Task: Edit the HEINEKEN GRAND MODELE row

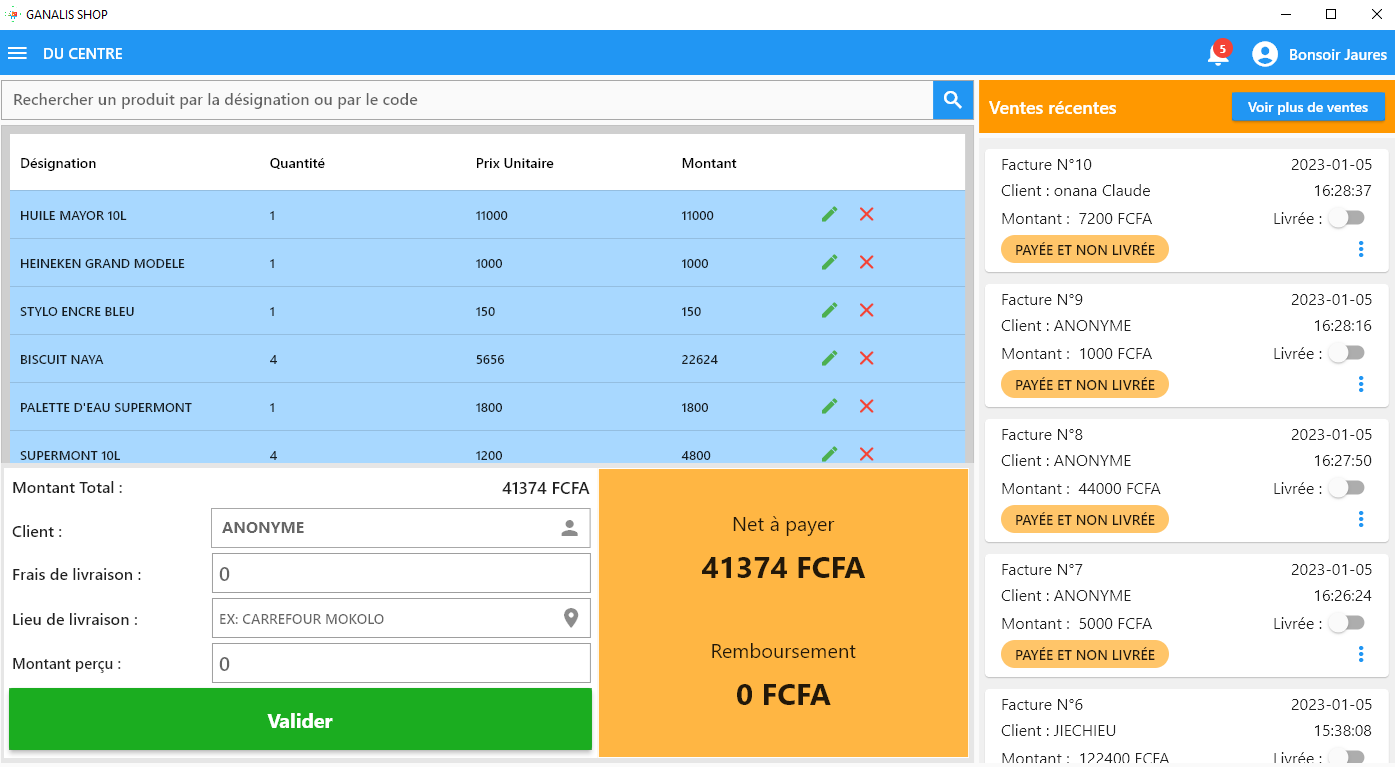Action: tap(829, 262)
